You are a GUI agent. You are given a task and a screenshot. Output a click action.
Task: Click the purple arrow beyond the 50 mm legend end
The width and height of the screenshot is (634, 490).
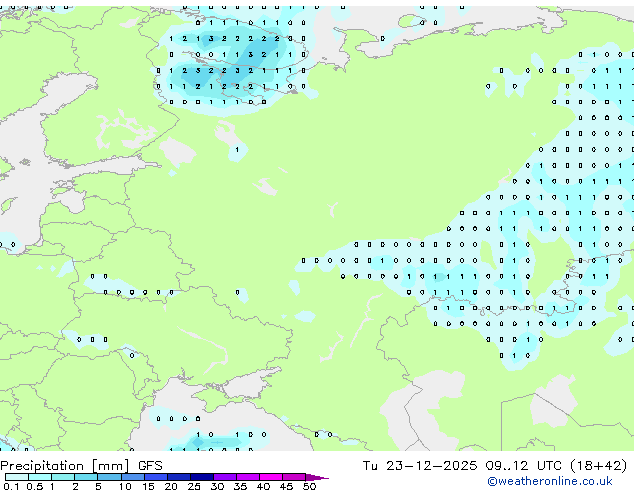(317, 477)
